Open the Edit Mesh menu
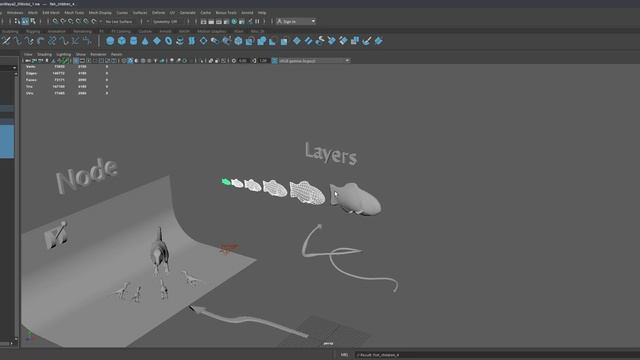 51,13
